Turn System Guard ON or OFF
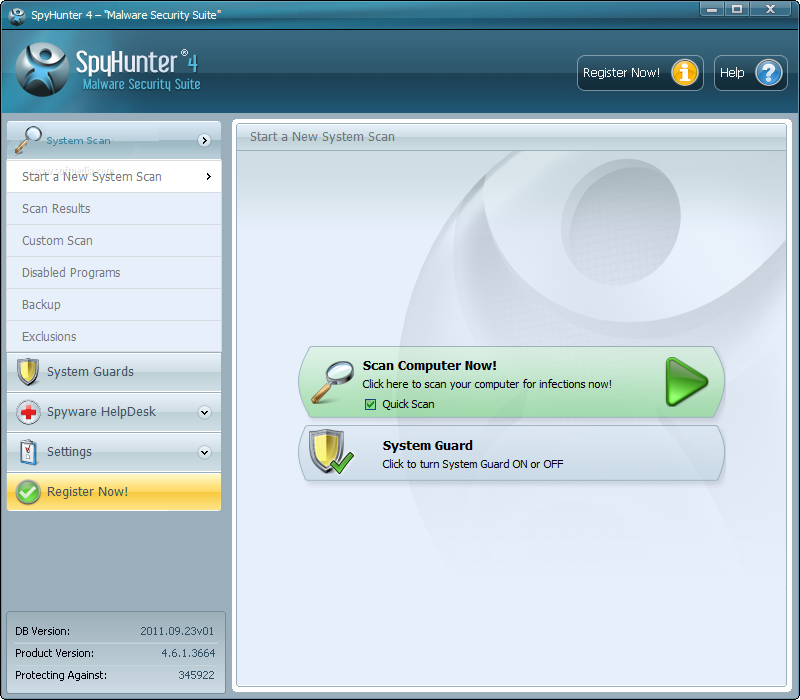Screen dimensions: 800x700 (510, 452)
